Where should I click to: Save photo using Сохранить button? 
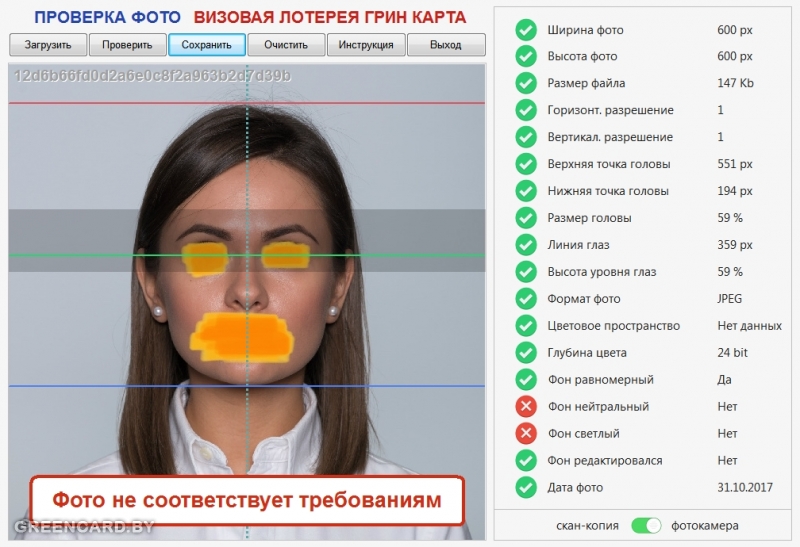pyautogui.click(x=207, y=45)
